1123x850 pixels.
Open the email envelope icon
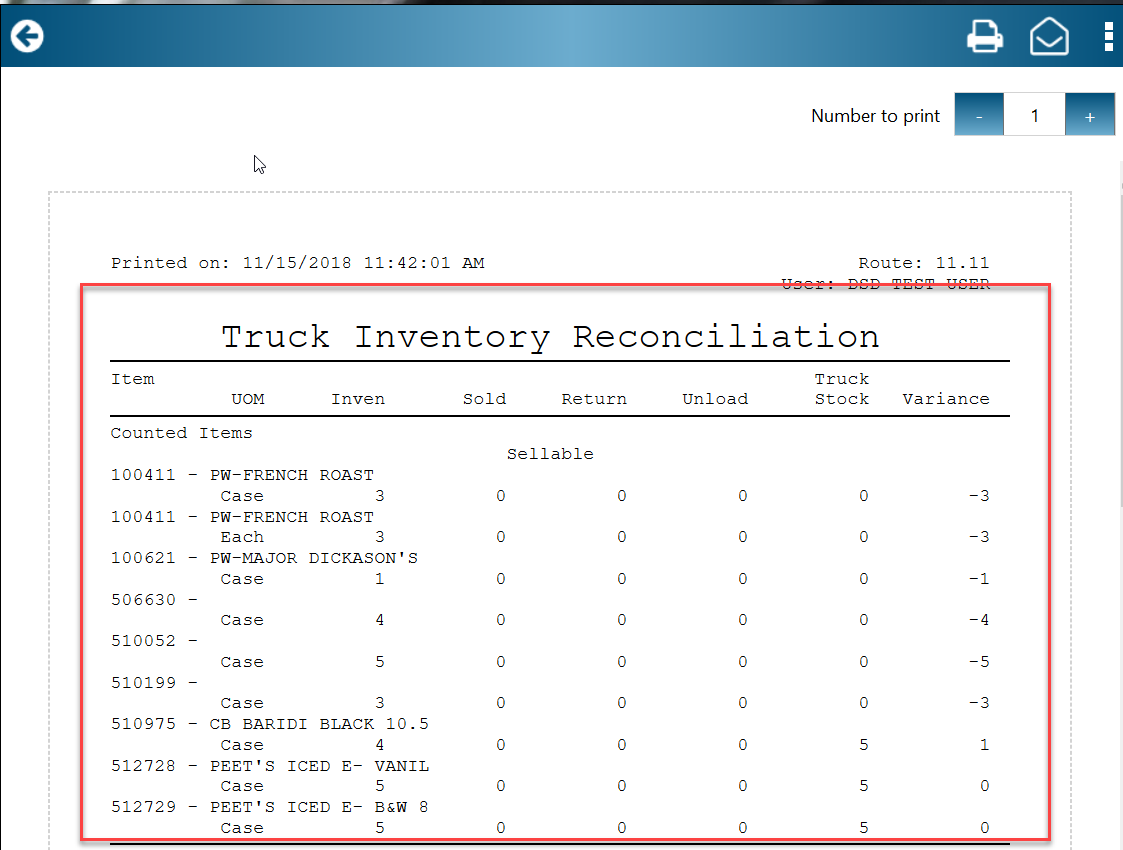1049,37
